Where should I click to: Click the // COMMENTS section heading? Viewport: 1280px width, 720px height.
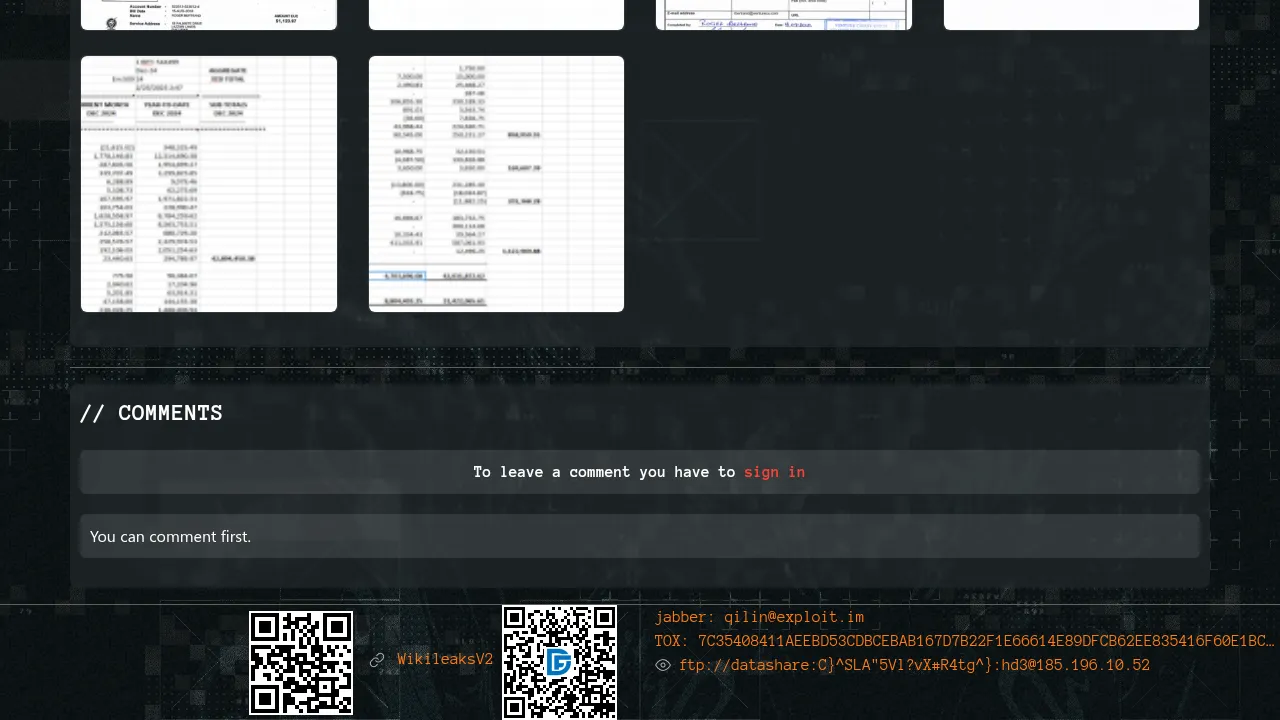tap(151, 413)
